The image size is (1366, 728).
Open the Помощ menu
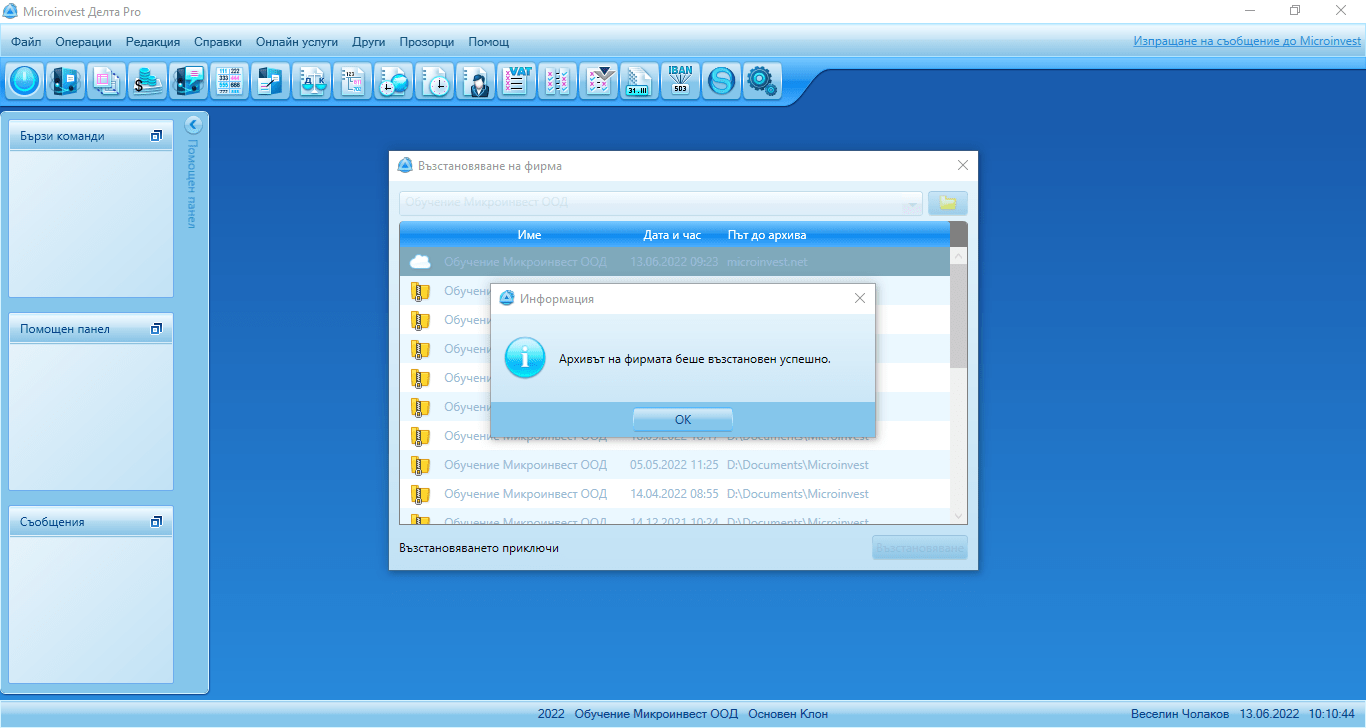(x=489, y=42)
